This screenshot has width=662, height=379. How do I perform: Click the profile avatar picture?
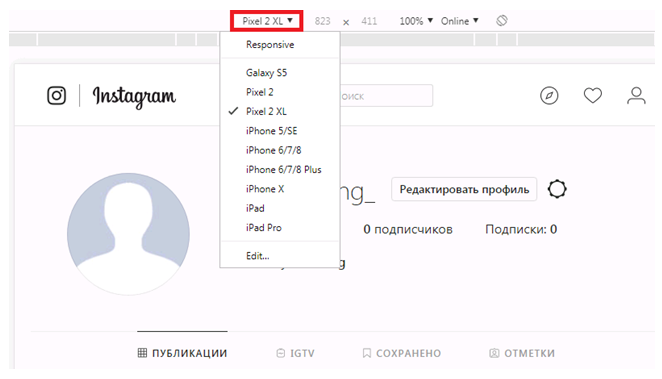[x=128, y=234]
